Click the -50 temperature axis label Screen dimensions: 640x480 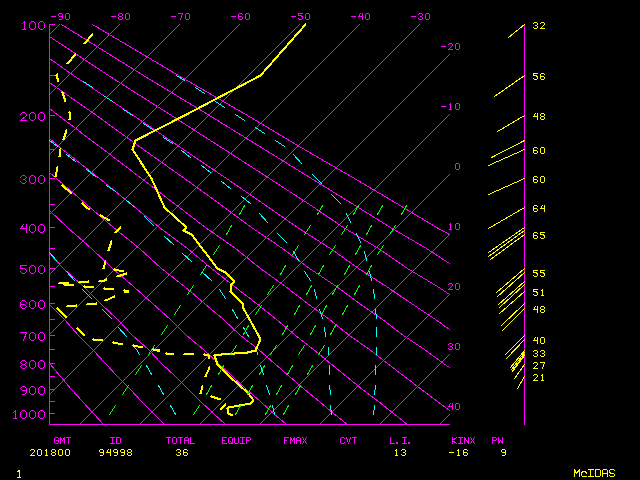click(x=300, y=16)
